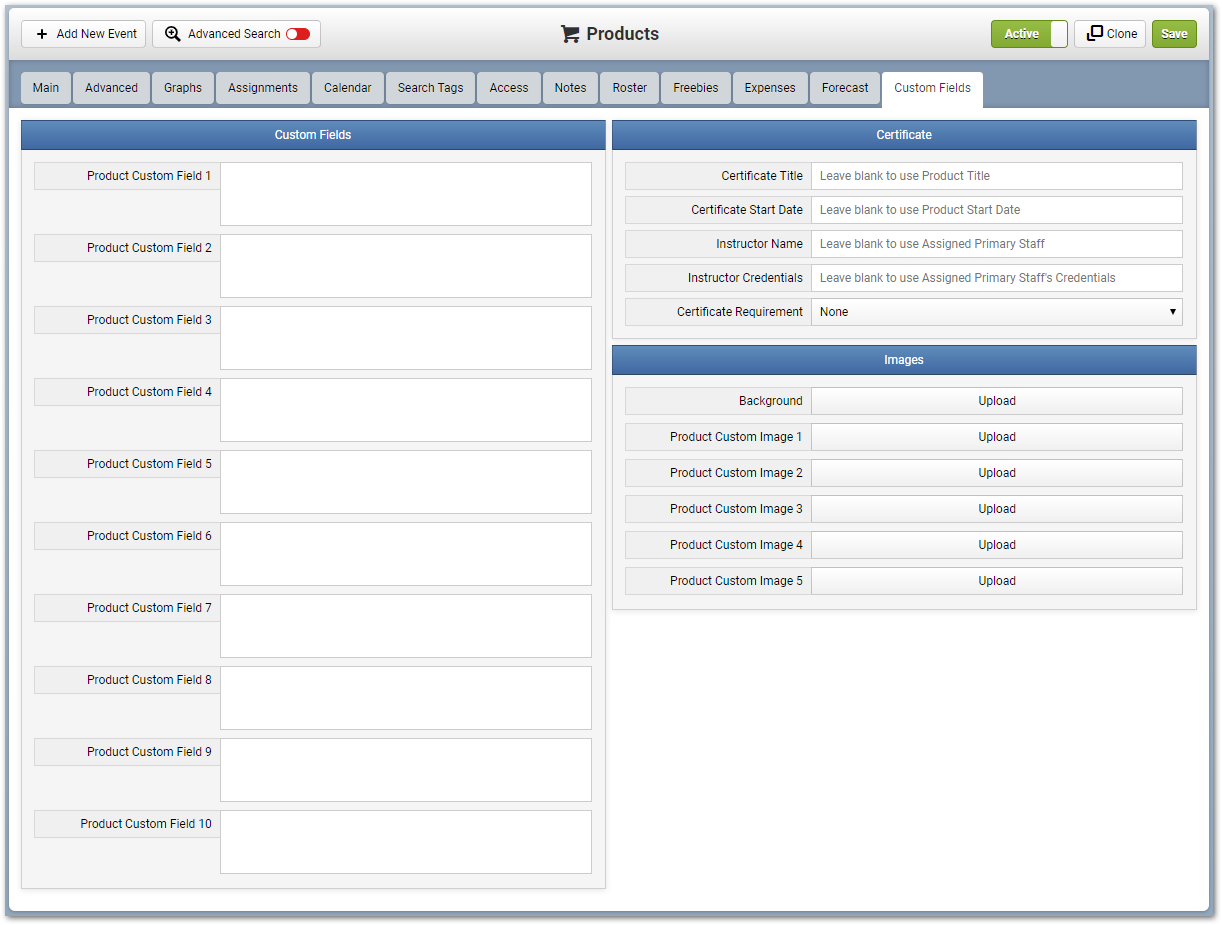Screen dimensions: 1222x925
Task: Click the Advanced Search magnifier icon
Action: (173, 34)
